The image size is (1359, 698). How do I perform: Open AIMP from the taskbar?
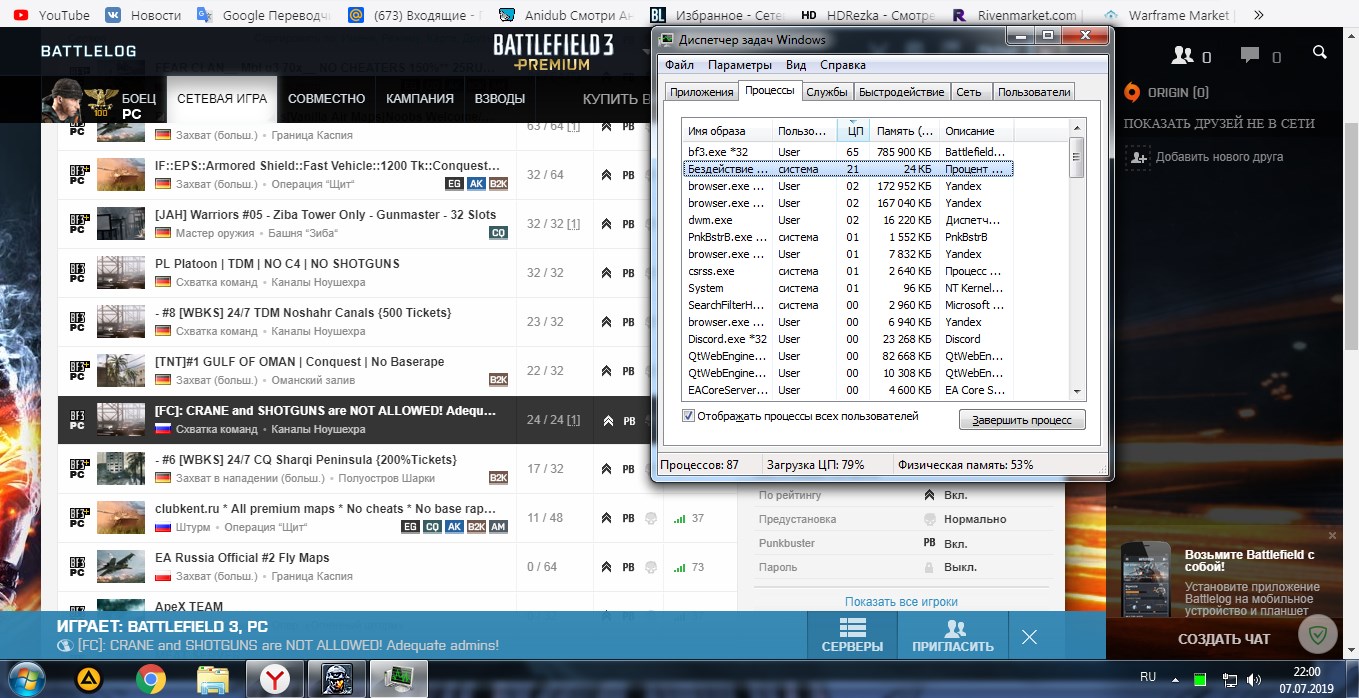[88, 680]
